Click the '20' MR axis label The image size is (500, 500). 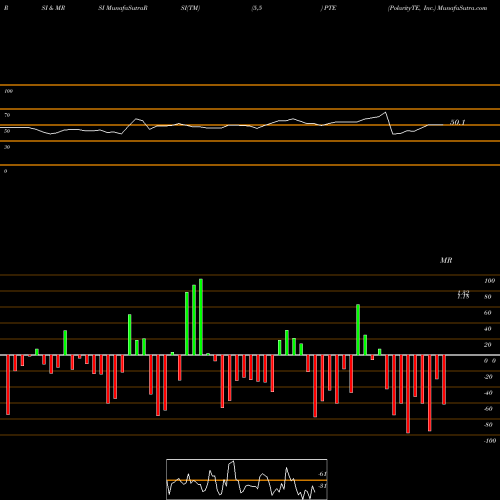pos(488,345)
